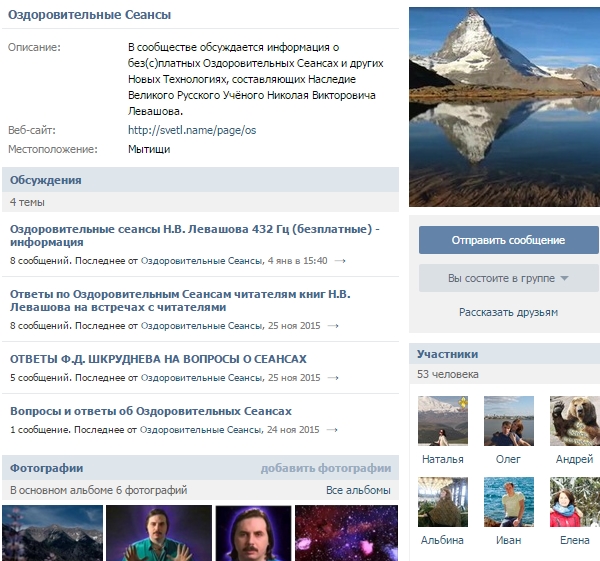The image size is (600, 561).
Task: Open member Елена's avatar
Action: pos(575,502)
